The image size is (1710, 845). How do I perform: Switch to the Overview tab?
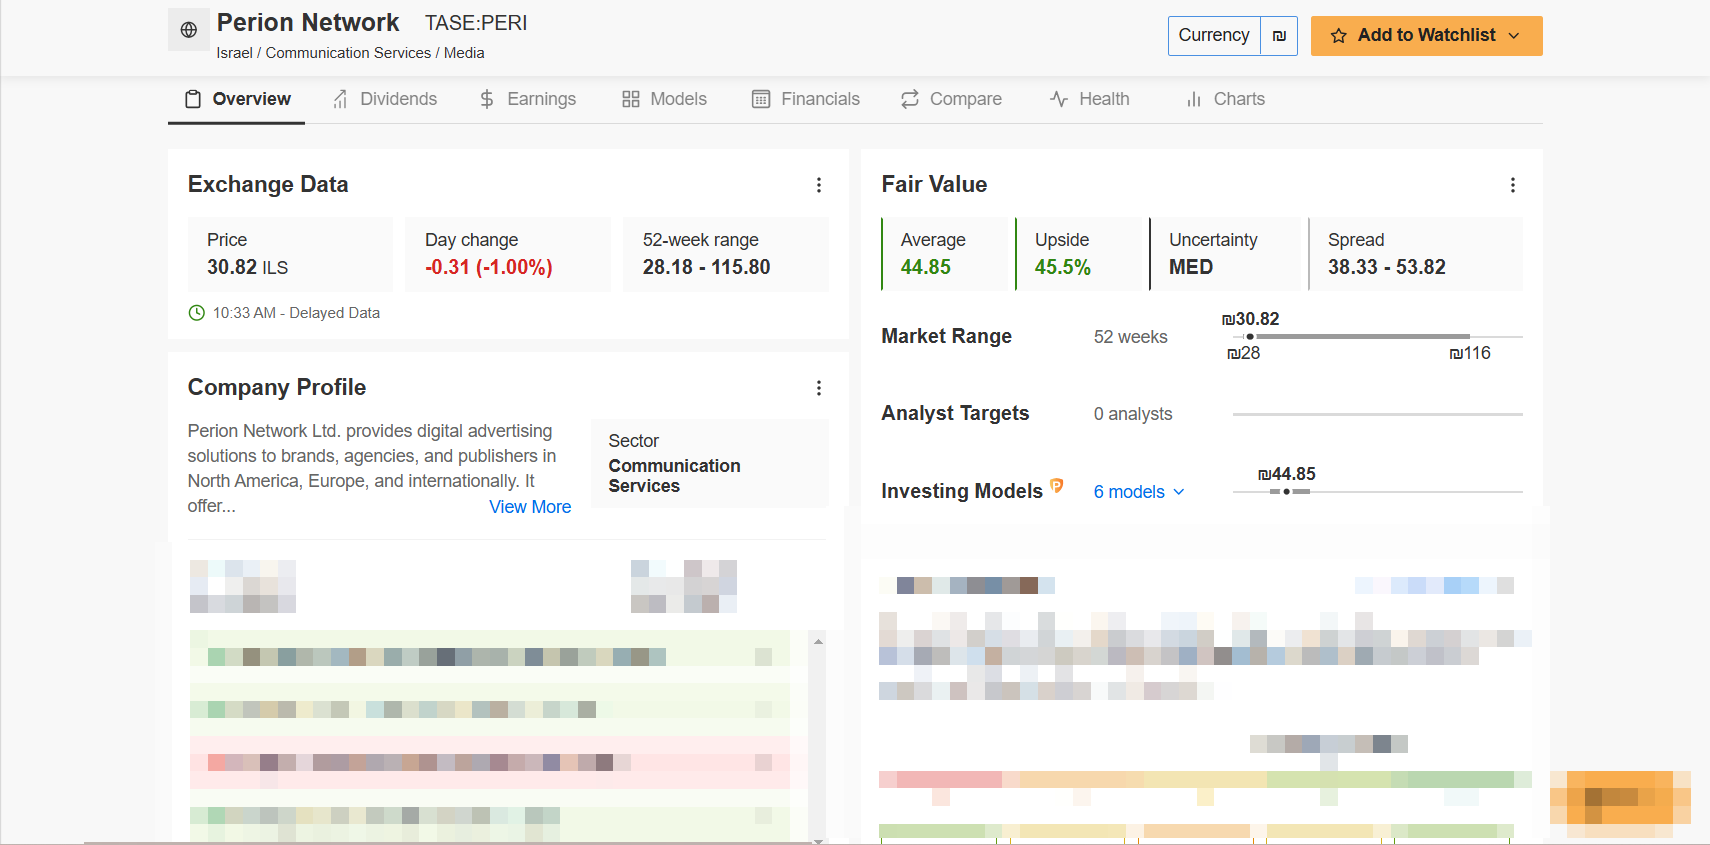(x=237, y=99)
